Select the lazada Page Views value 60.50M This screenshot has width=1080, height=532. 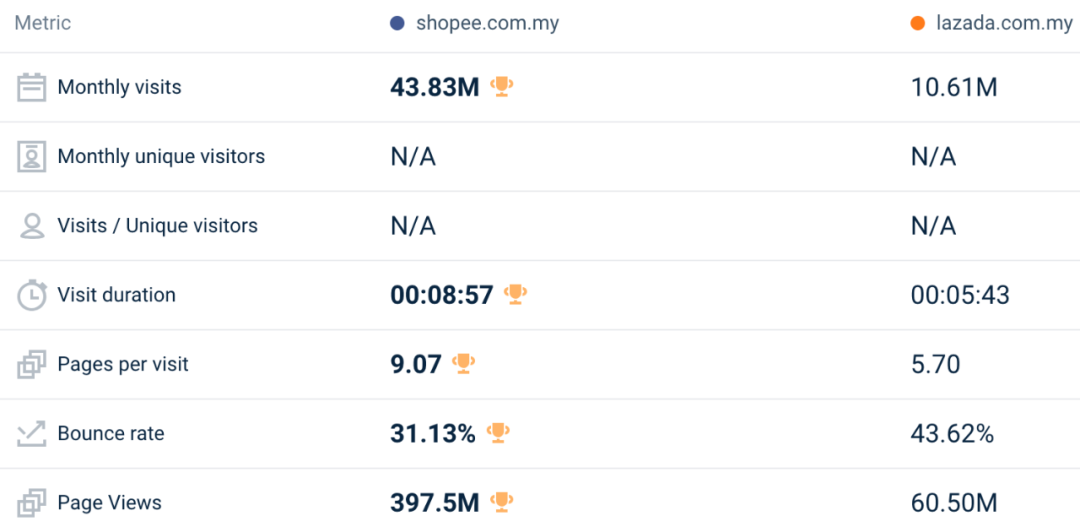click(954, 502)
